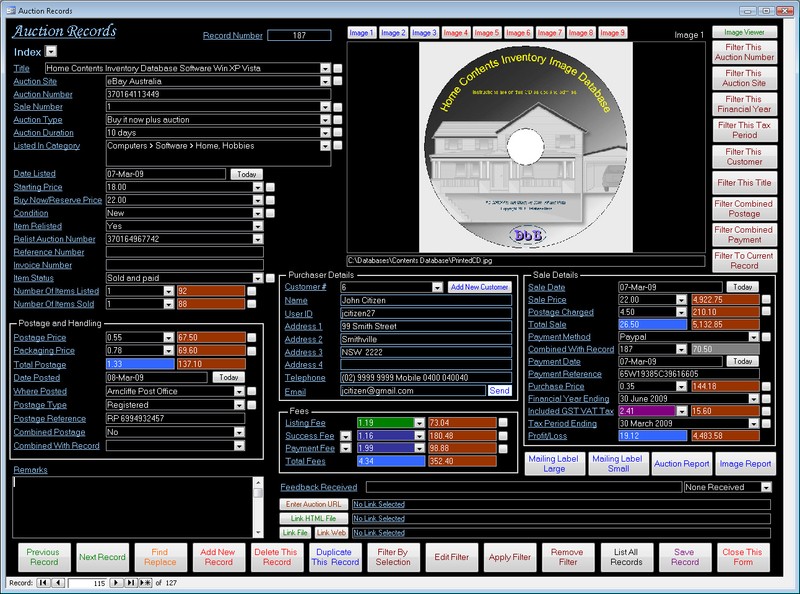The image size is (800, 594).
Task: Go to first record navigation arrow
Action: click(x=43, y=583)
